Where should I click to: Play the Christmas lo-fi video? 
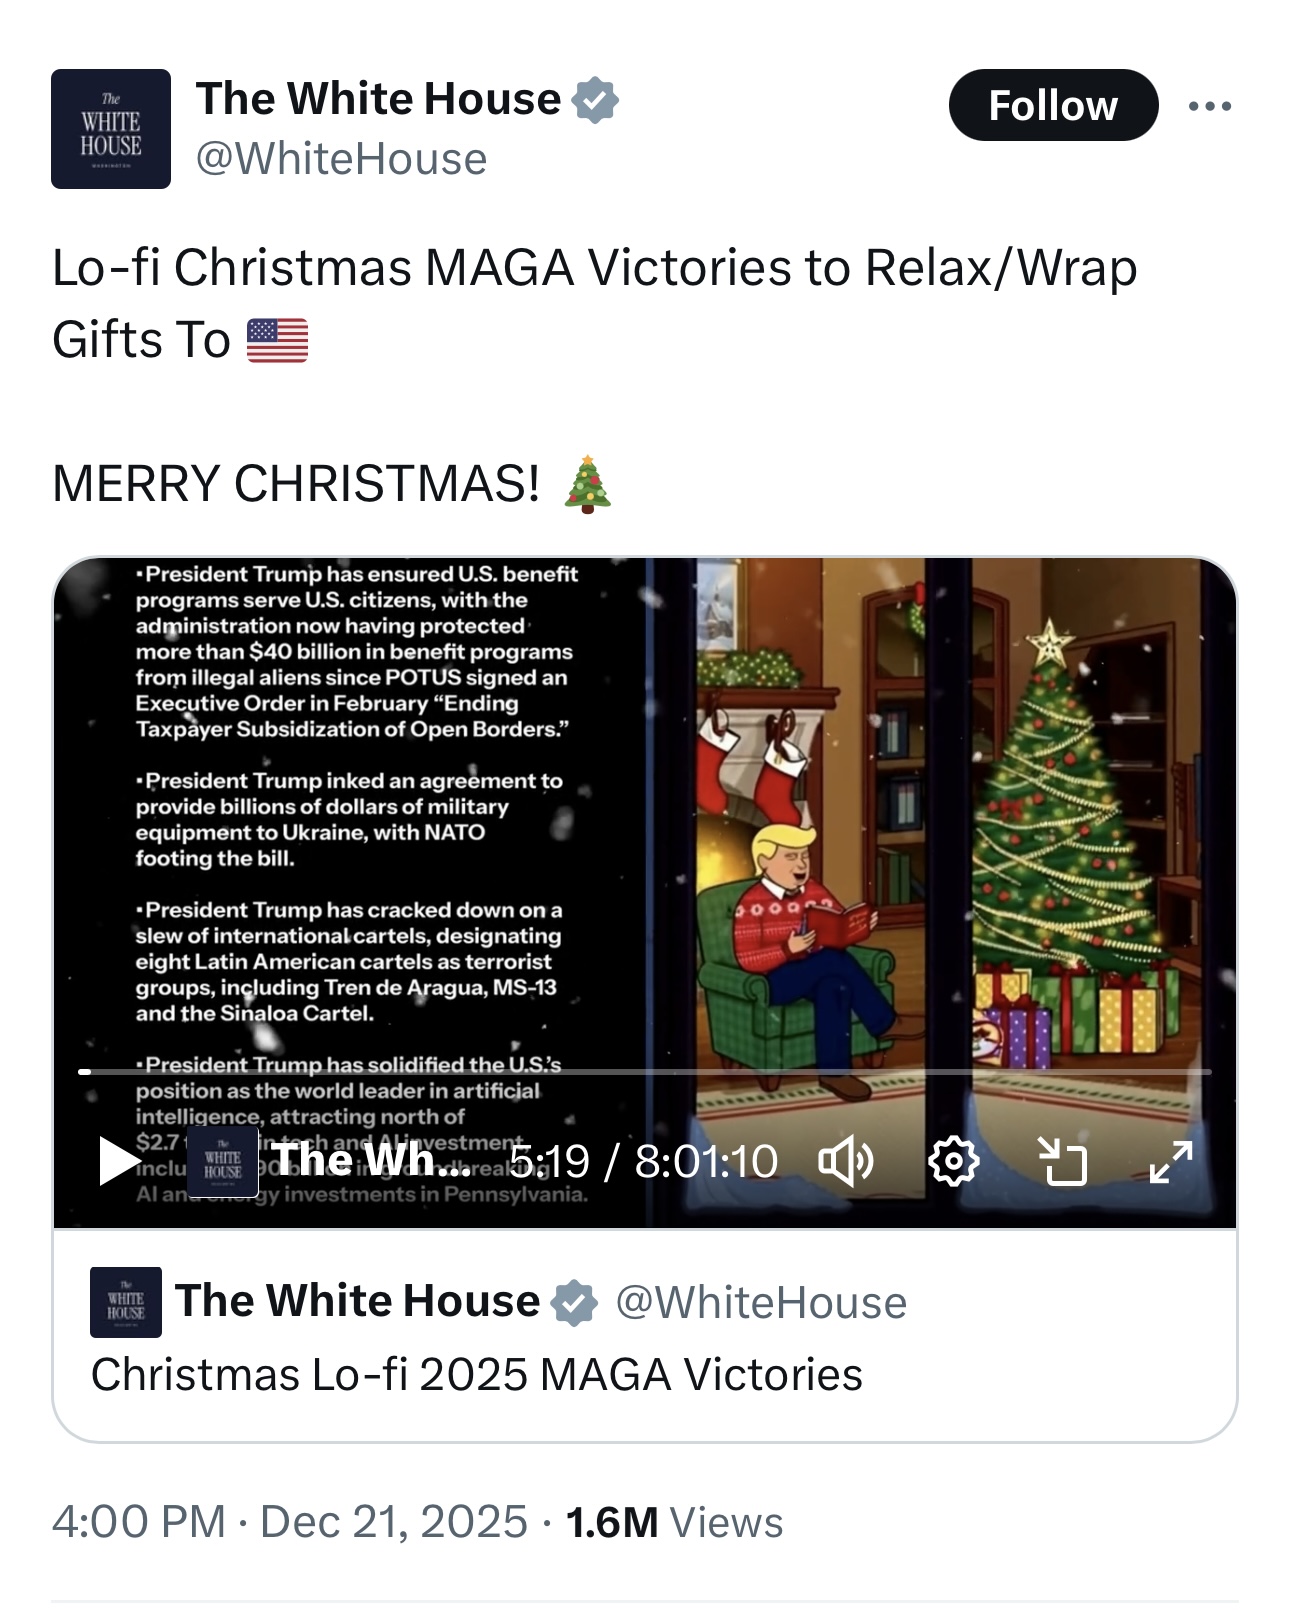(119, 1161)
